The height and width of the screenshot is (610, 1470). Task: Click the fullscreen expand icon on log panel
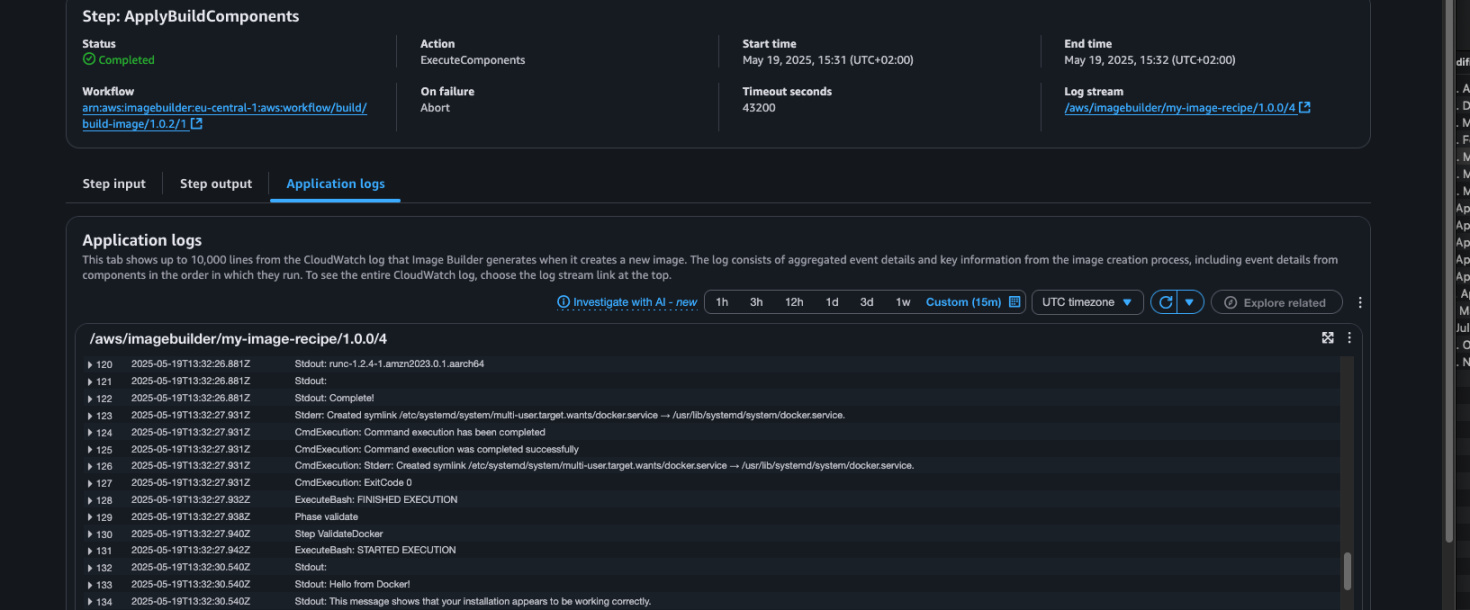[1327, 338]
